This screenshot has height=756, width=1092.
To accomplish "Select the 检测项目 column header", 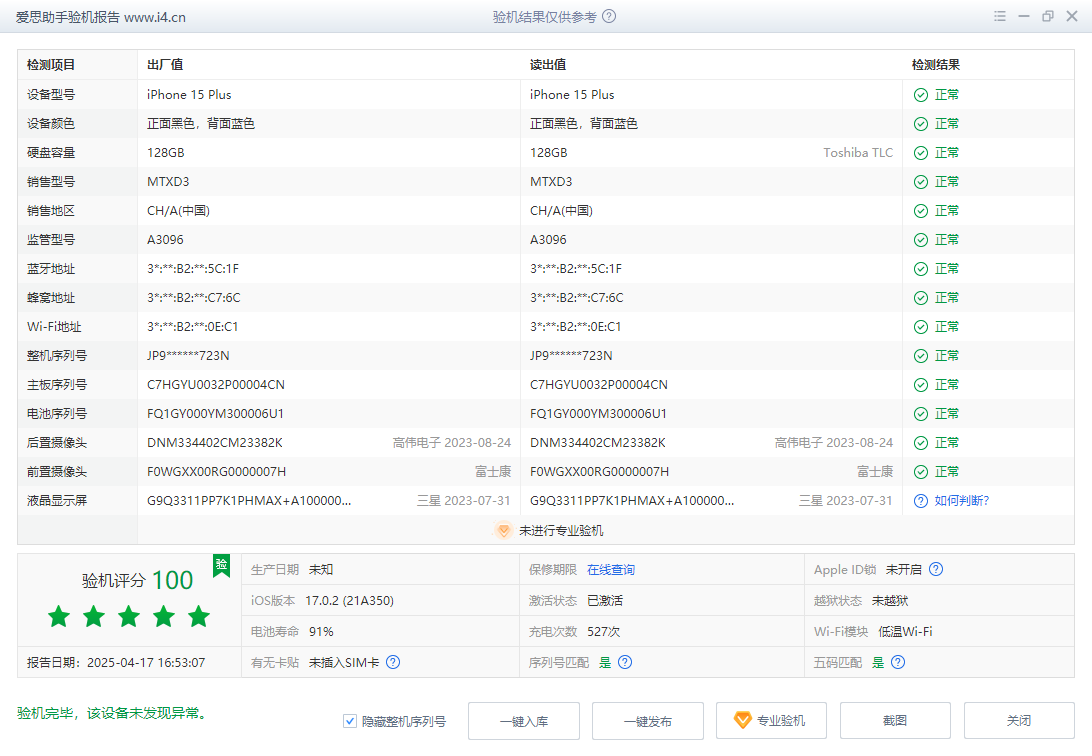I will pos(51,65).
